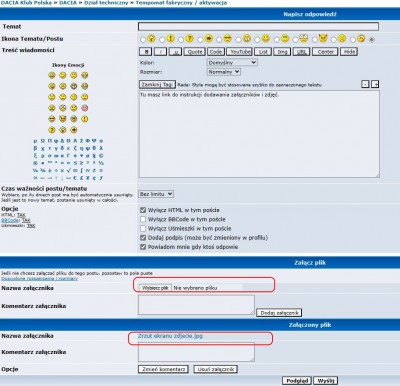Insert YouTube BBCode tag
Image resolution: width=400 pixels, height=386 pixels.
pyautogui.click(x=239, y=52)
